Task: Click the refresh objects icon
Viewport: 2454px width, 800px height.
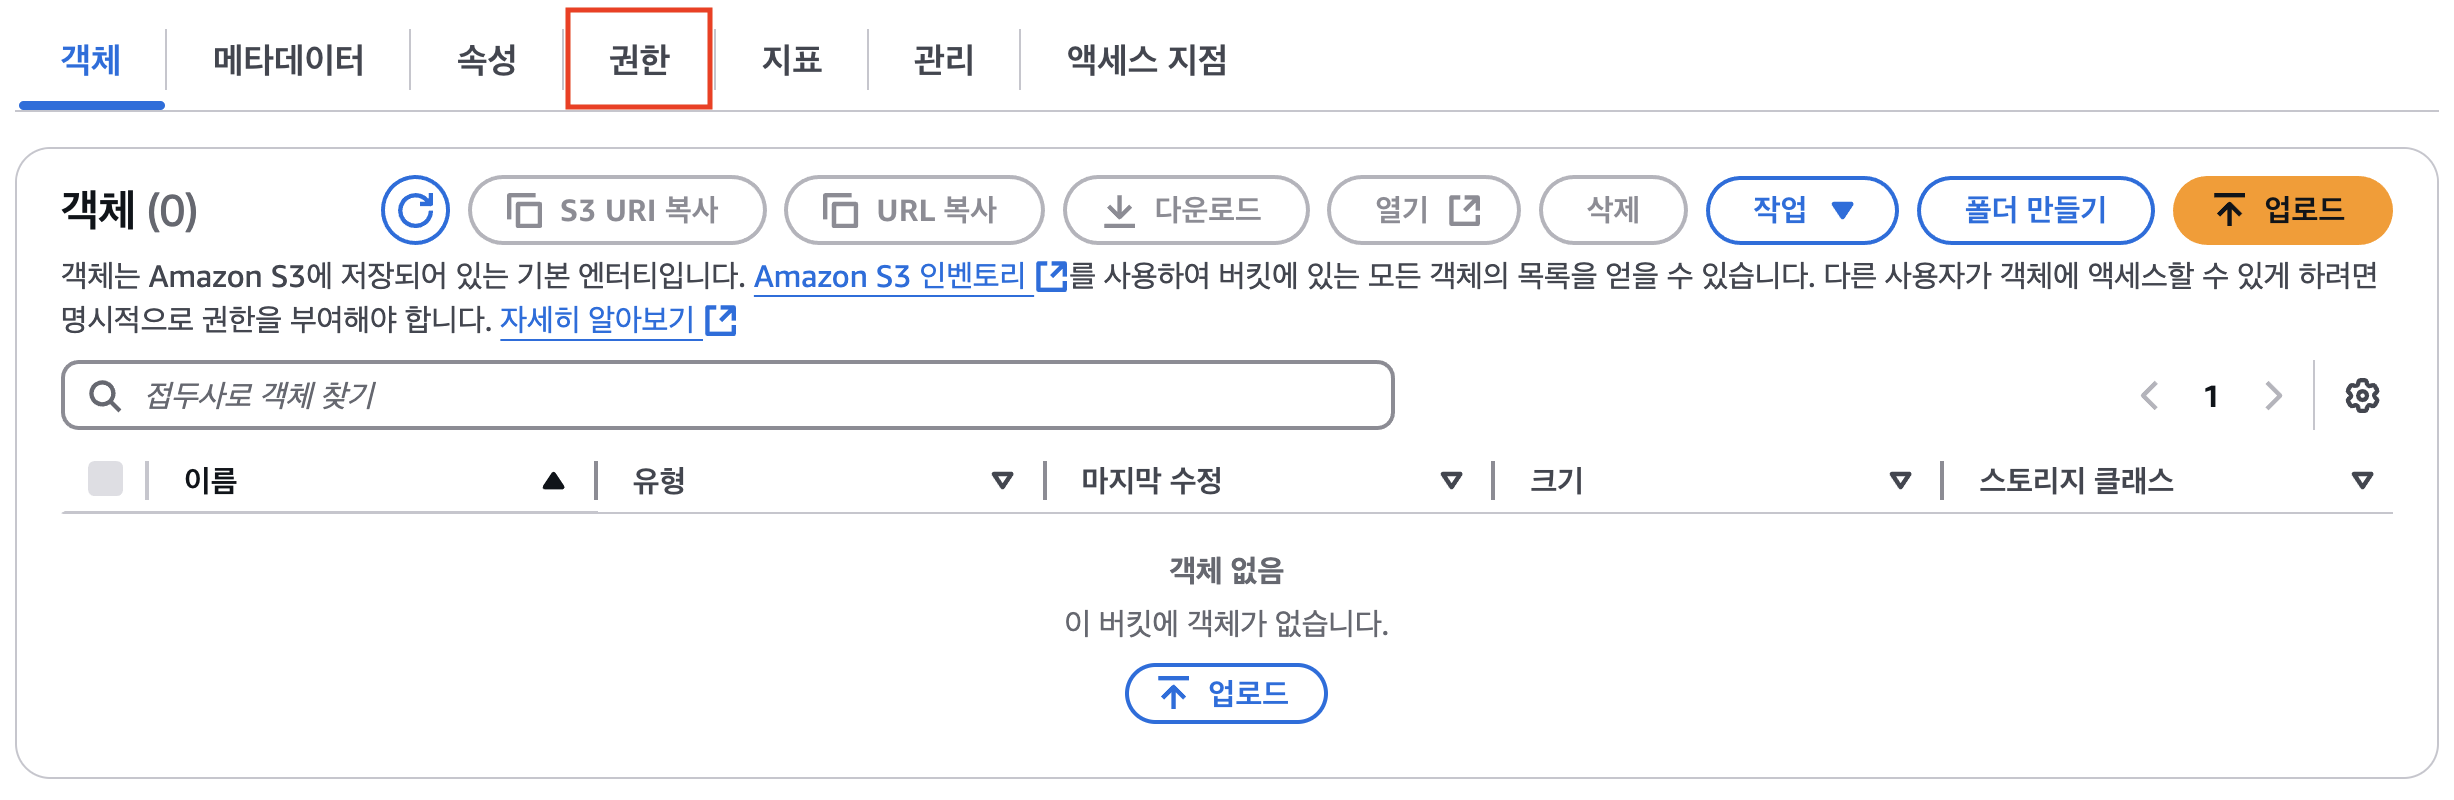Action: pyautogui.click(x=415, y=210)
